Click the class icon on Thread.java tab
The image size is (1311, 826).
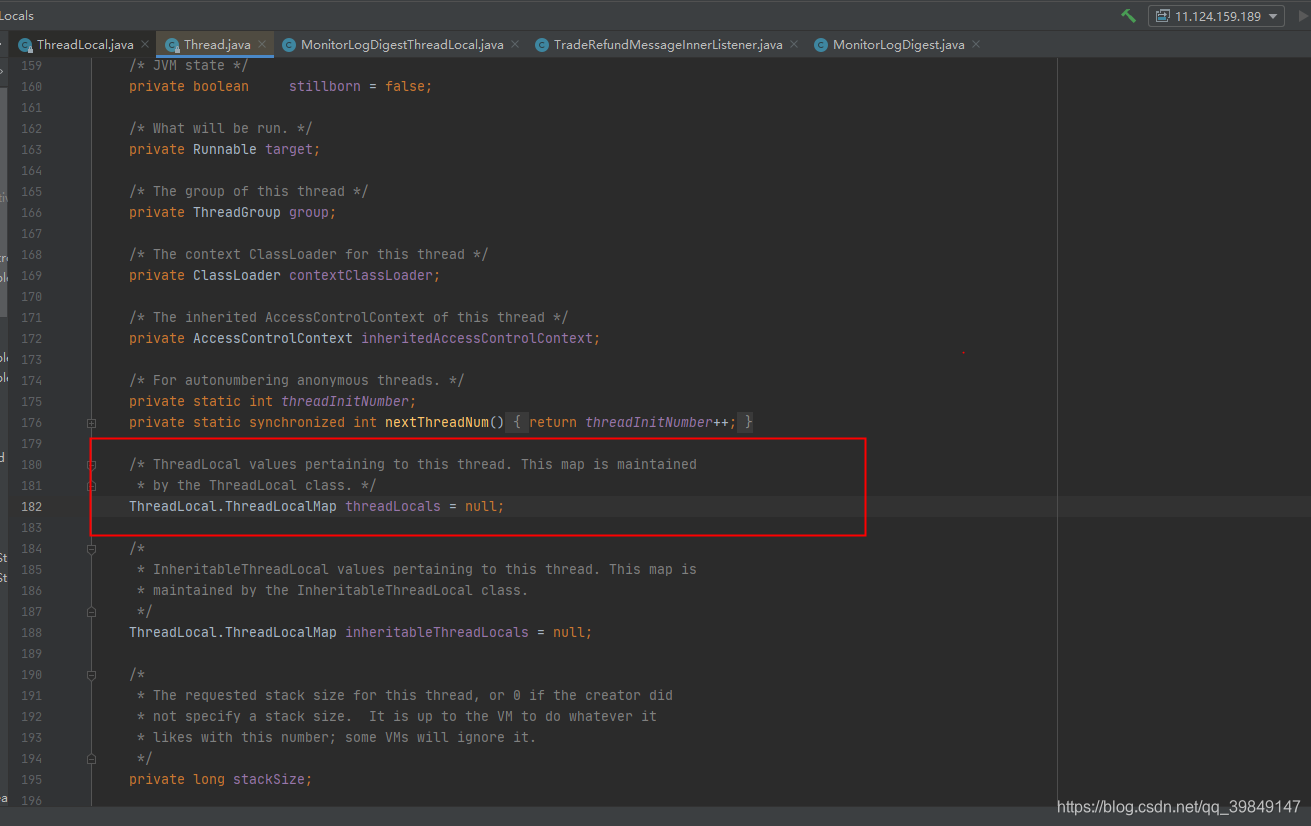pos(172,45)
